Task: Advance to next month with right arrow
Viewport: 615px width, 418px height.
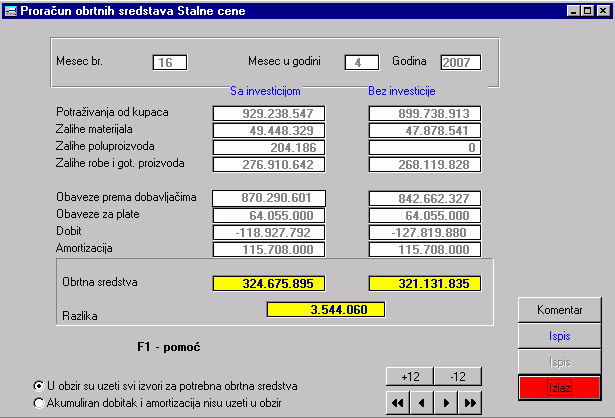Action: [x=446, y=403]
